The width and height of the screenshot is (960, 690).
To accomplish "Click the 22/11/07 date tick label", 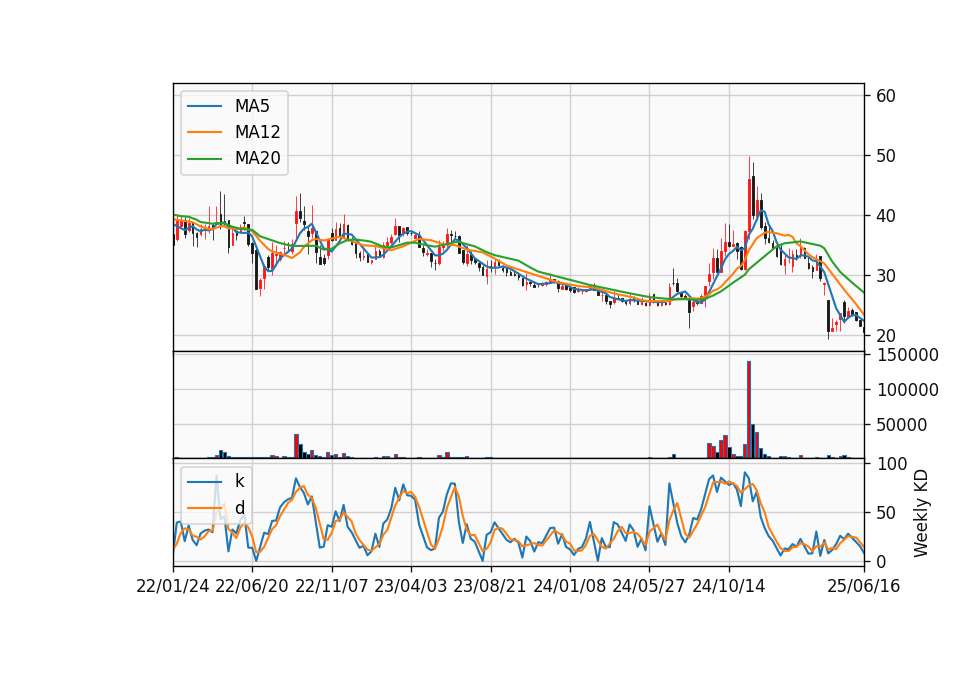I will coord(332,586).
